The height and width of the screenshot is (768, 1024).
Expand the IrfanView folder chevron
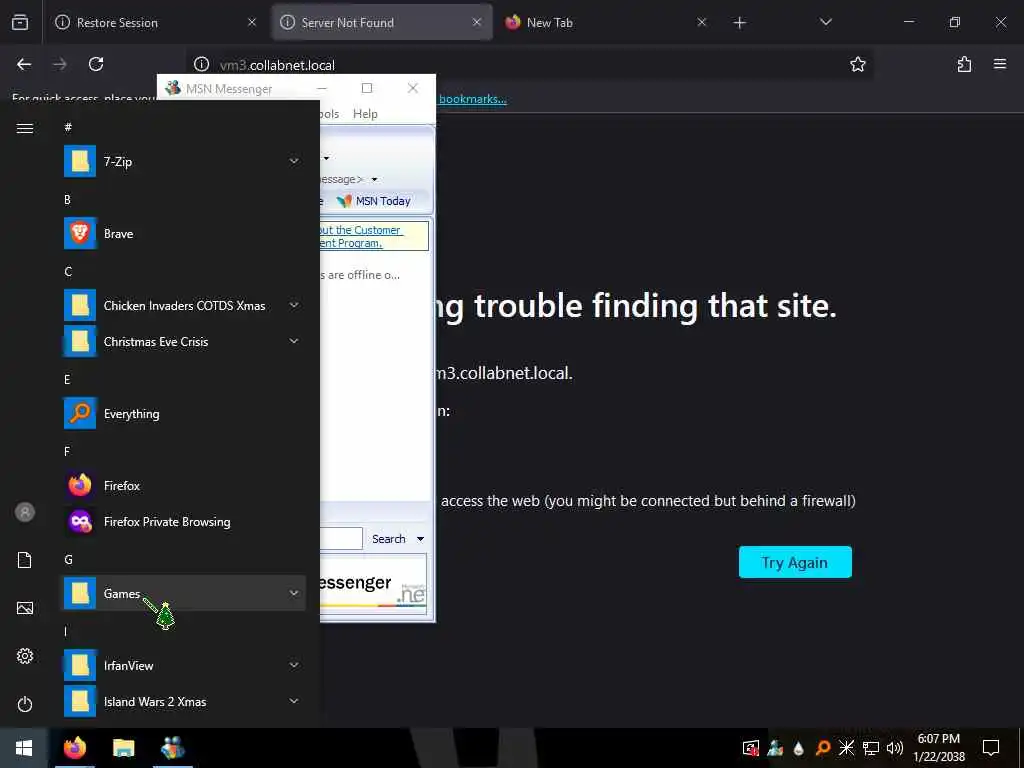pos(294,665)
